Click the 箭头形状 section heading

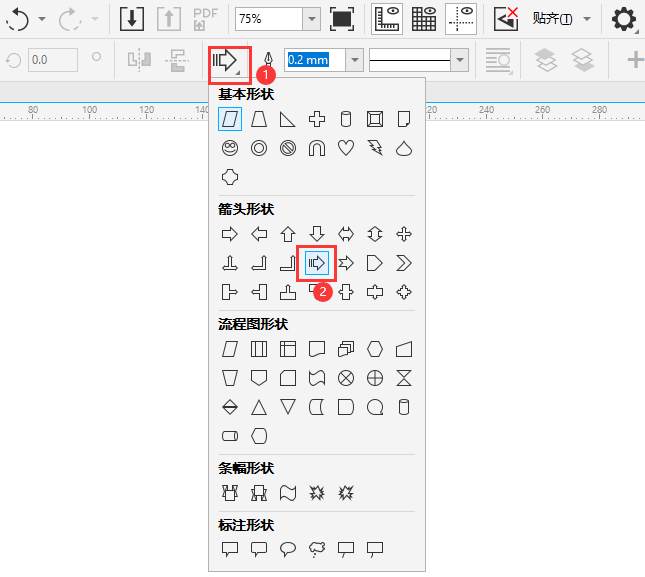coord(246,209)
